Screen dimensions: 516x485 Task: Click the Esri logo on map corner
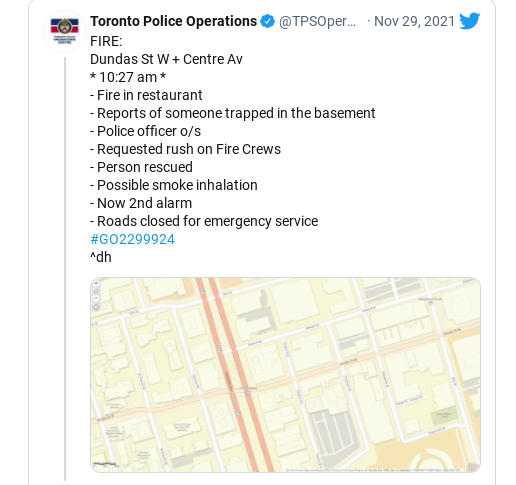tap(472, 467)
